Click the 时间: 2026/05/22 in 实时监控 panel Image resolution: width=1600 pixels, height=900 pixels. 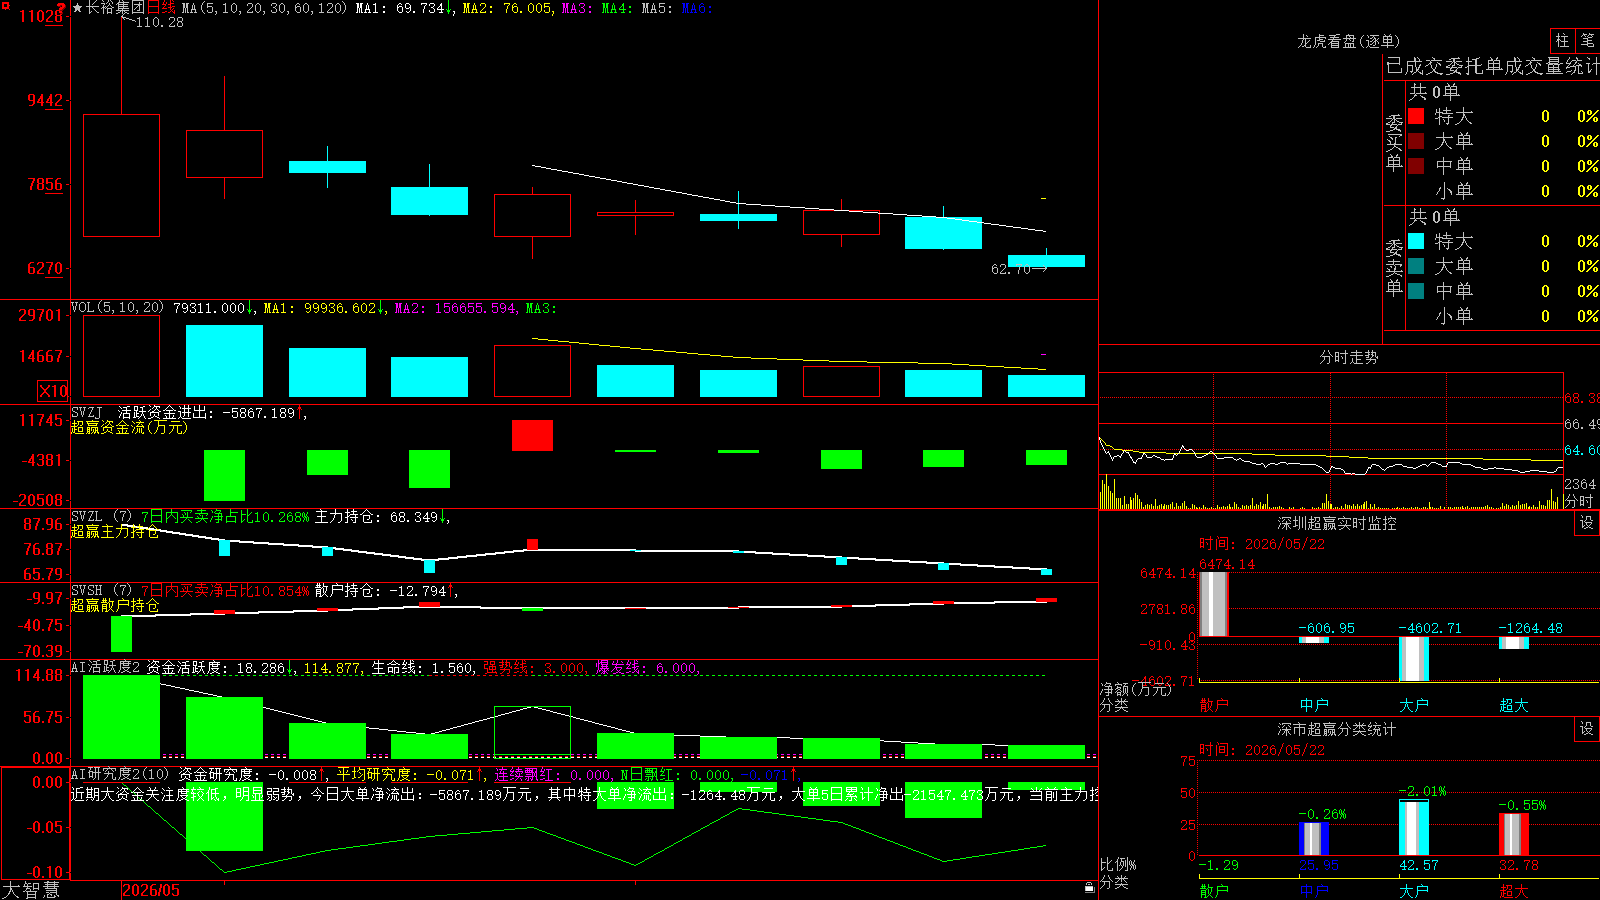pyautogui.click(x=1262, y=544)
